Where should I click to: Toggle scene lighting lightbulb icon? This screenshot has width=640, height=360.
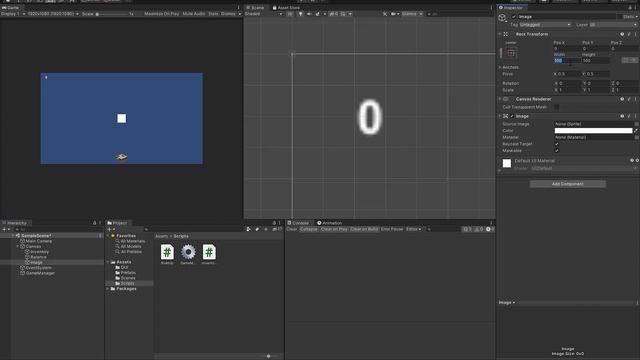click(300, 14)
